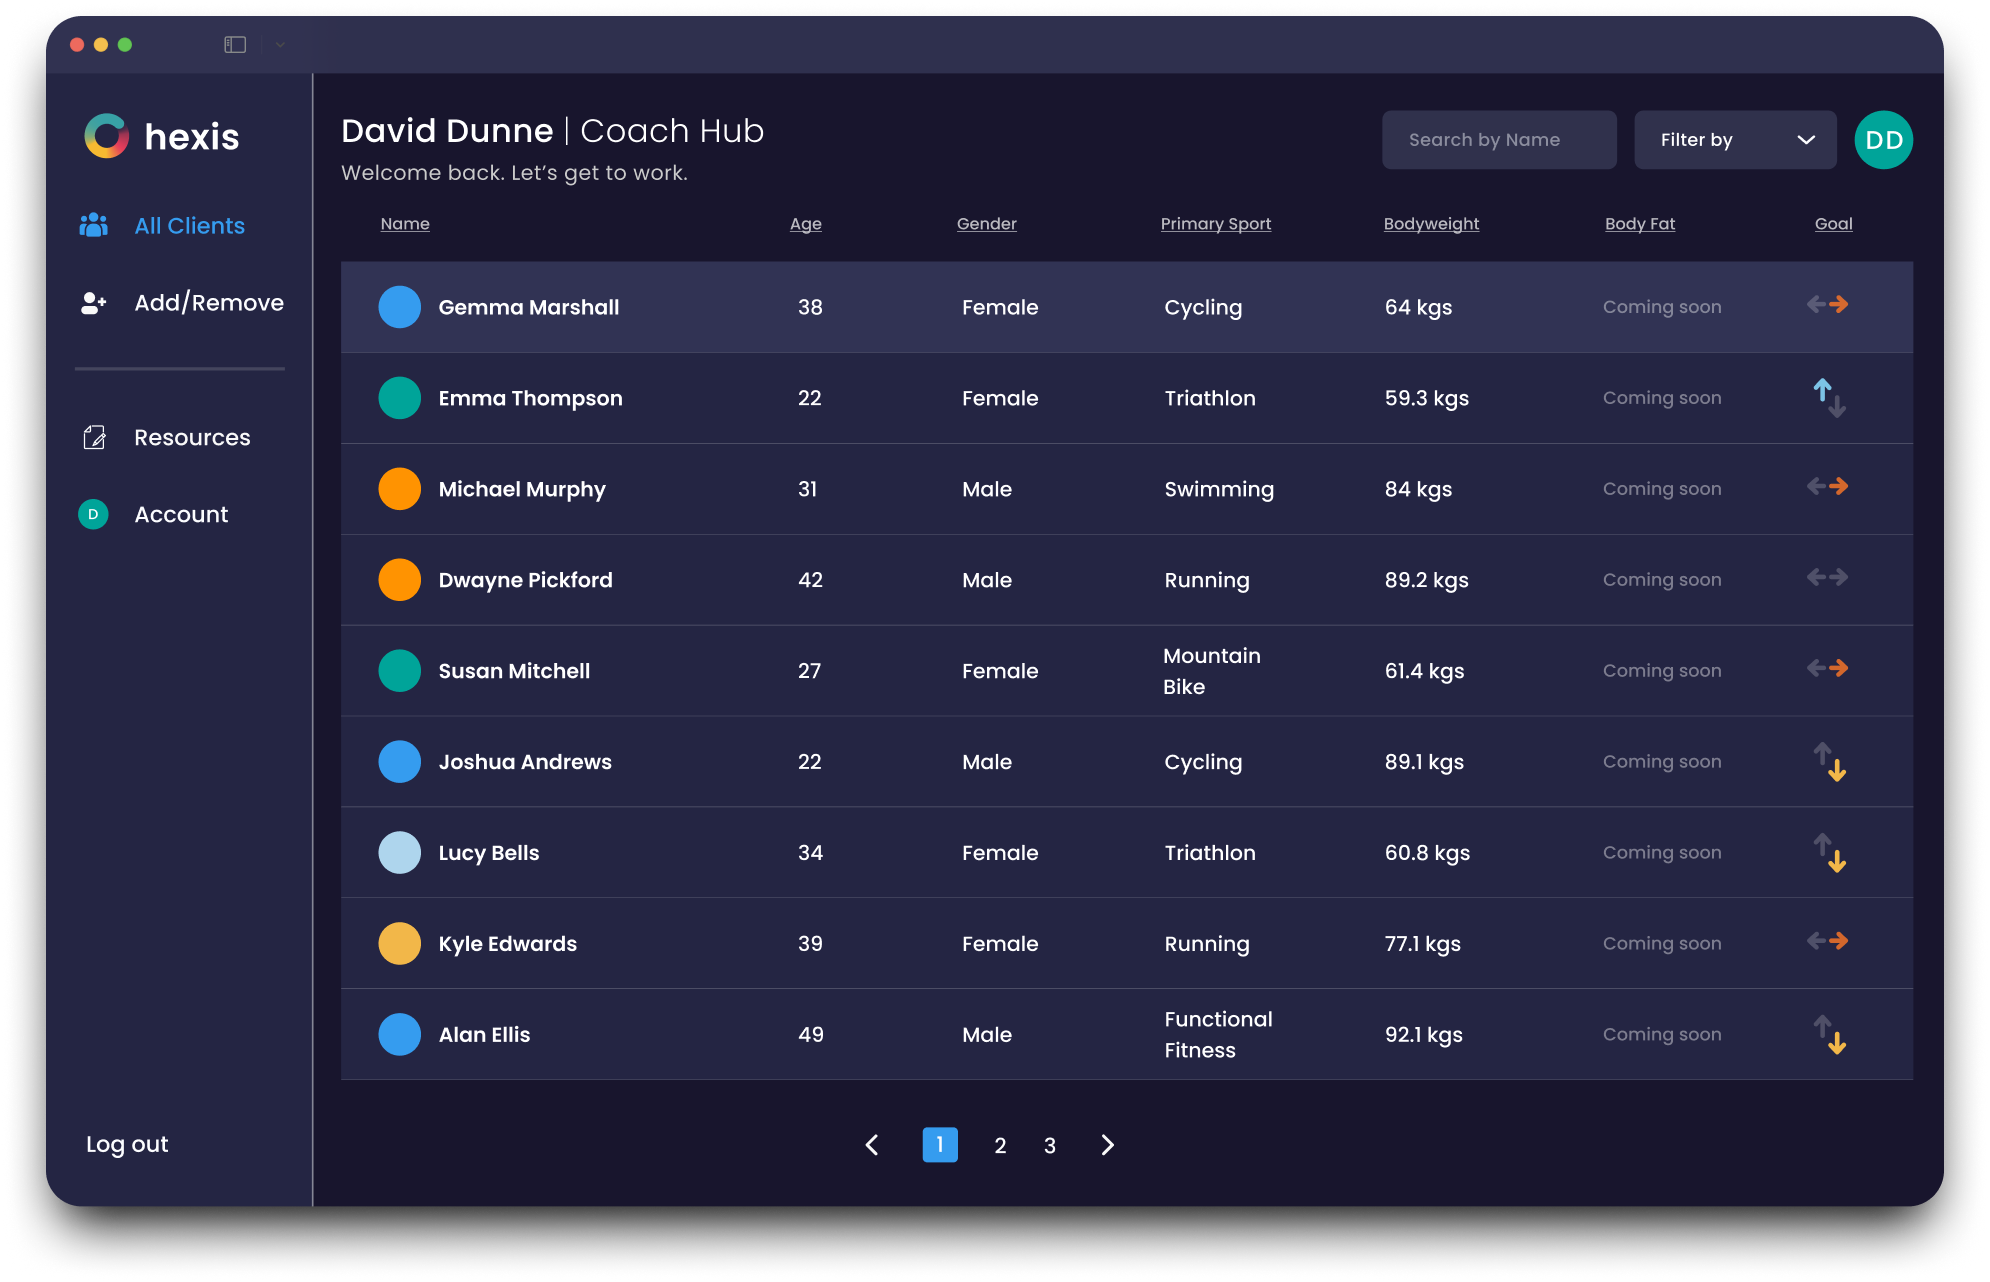Click Emma Thompson's up-down goal icon

[x=1828, y=398]
